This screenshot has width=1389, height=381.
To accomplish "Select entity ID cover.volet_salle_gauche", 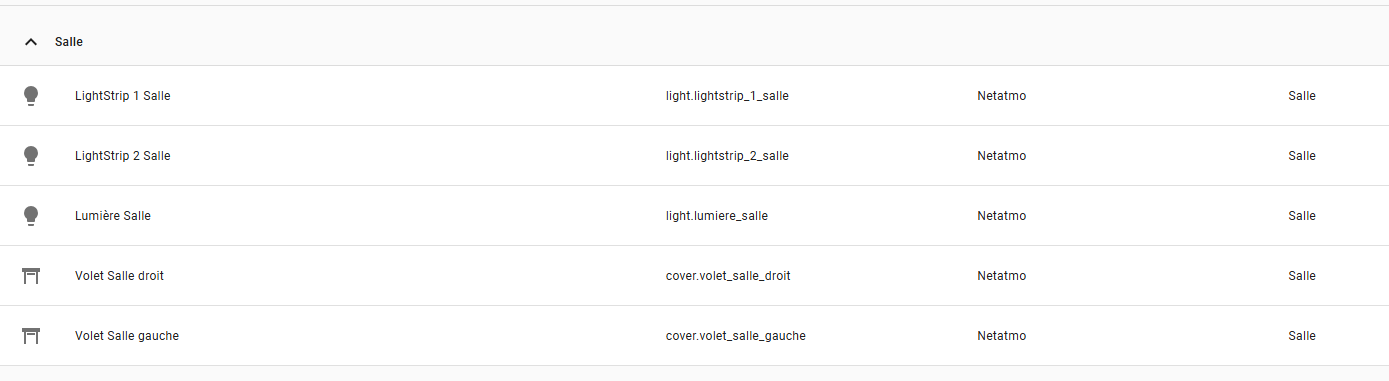I will click(736, 336).
